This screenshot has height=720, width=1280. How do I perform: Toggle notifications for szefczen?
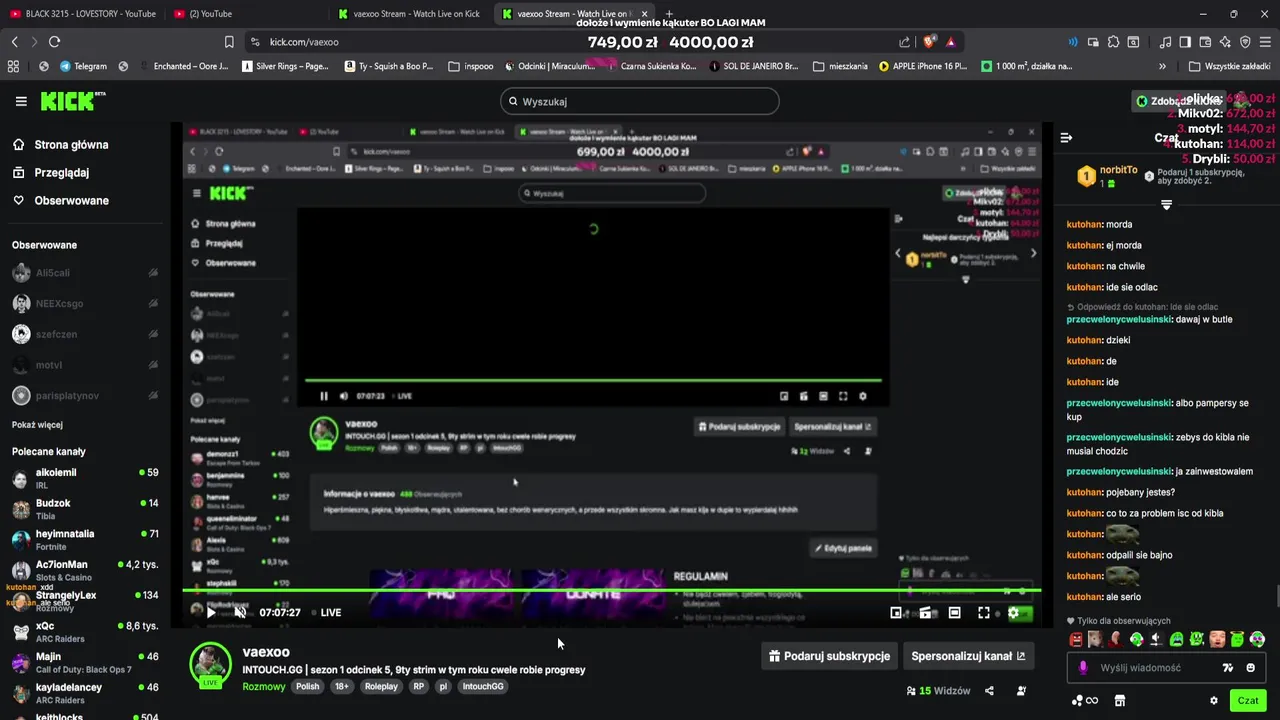153,334
